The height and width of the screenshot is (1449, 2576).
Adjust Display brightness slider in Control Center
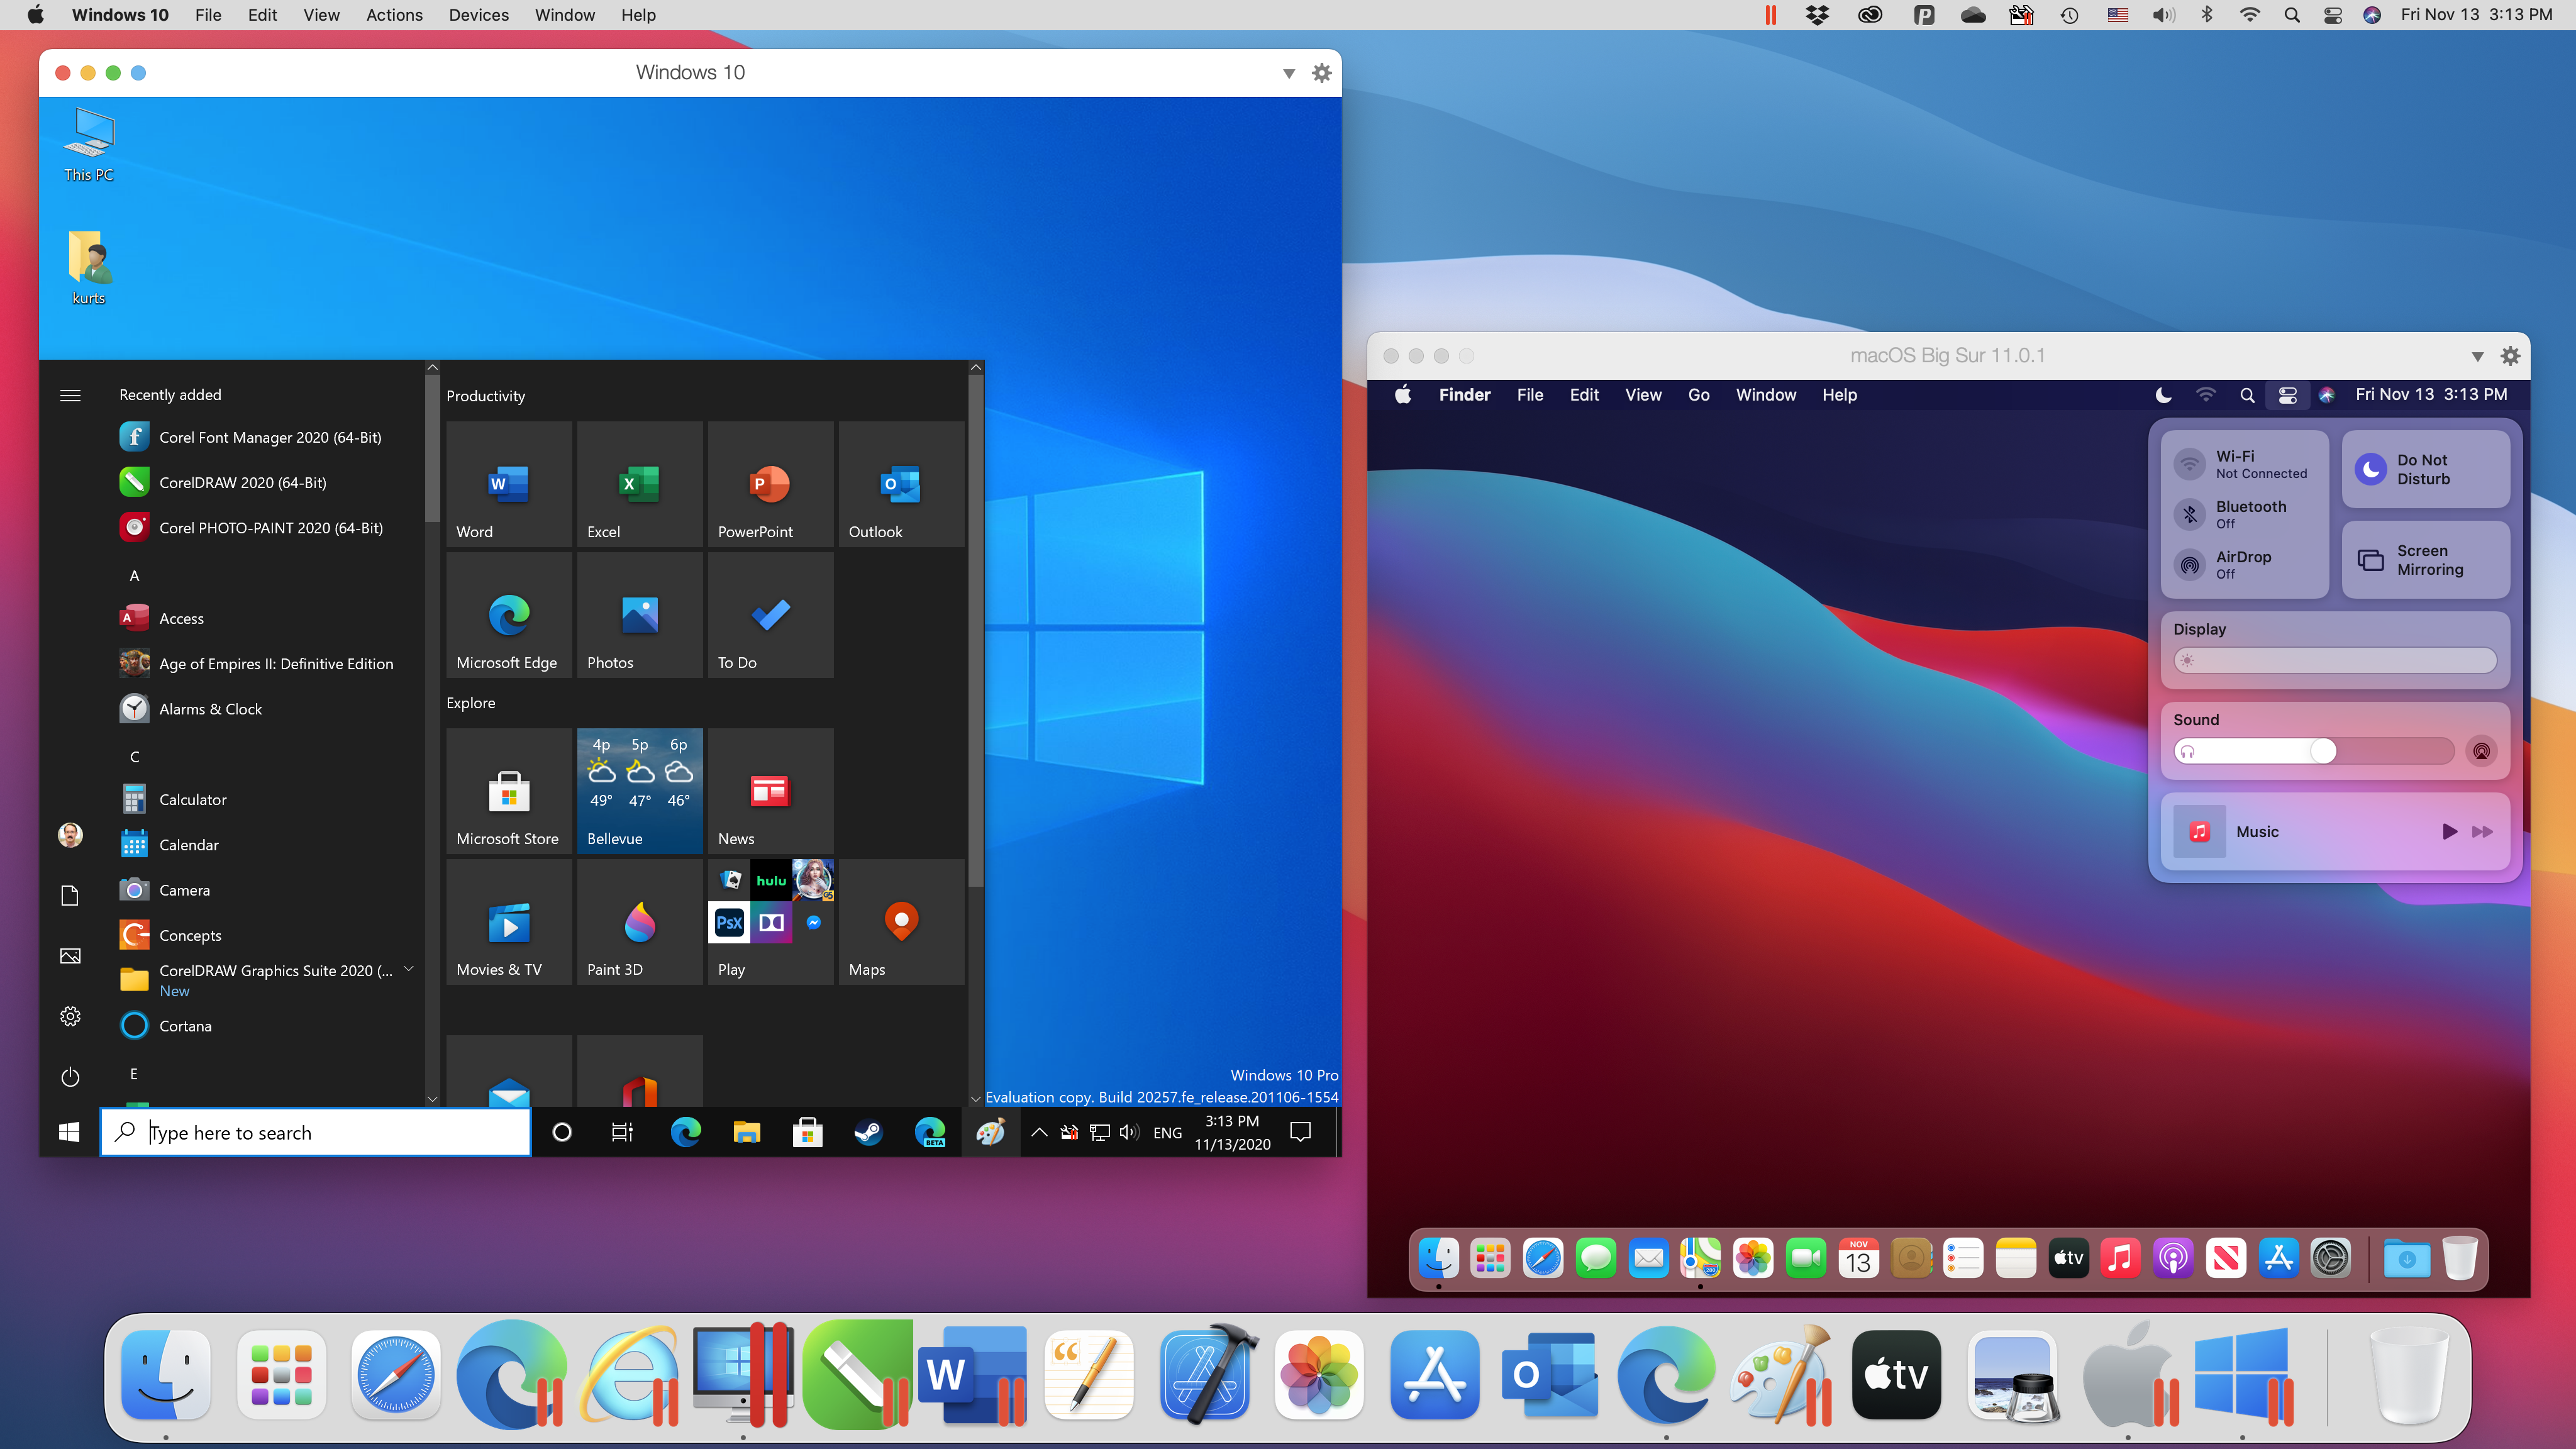pos(2335,660)
